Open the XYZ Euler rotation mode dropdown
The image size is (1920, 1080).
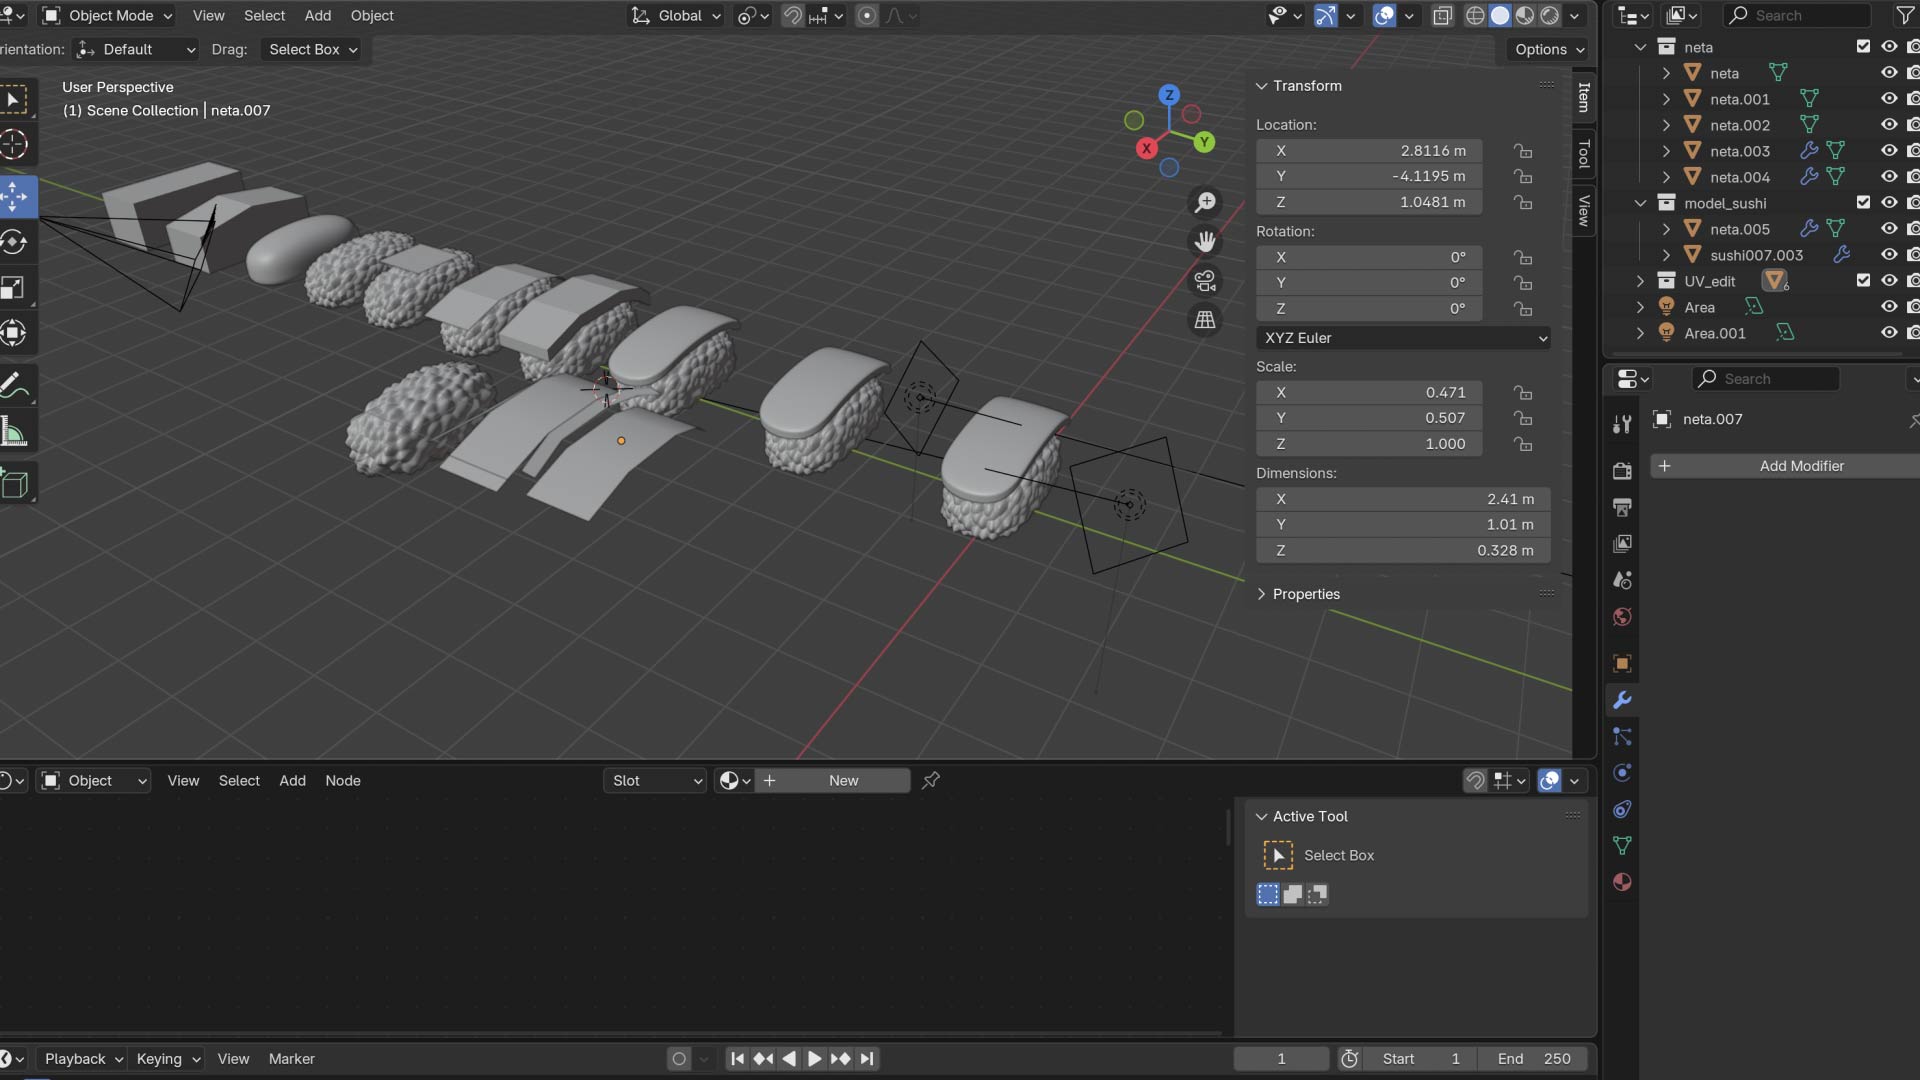(1402, 338)
